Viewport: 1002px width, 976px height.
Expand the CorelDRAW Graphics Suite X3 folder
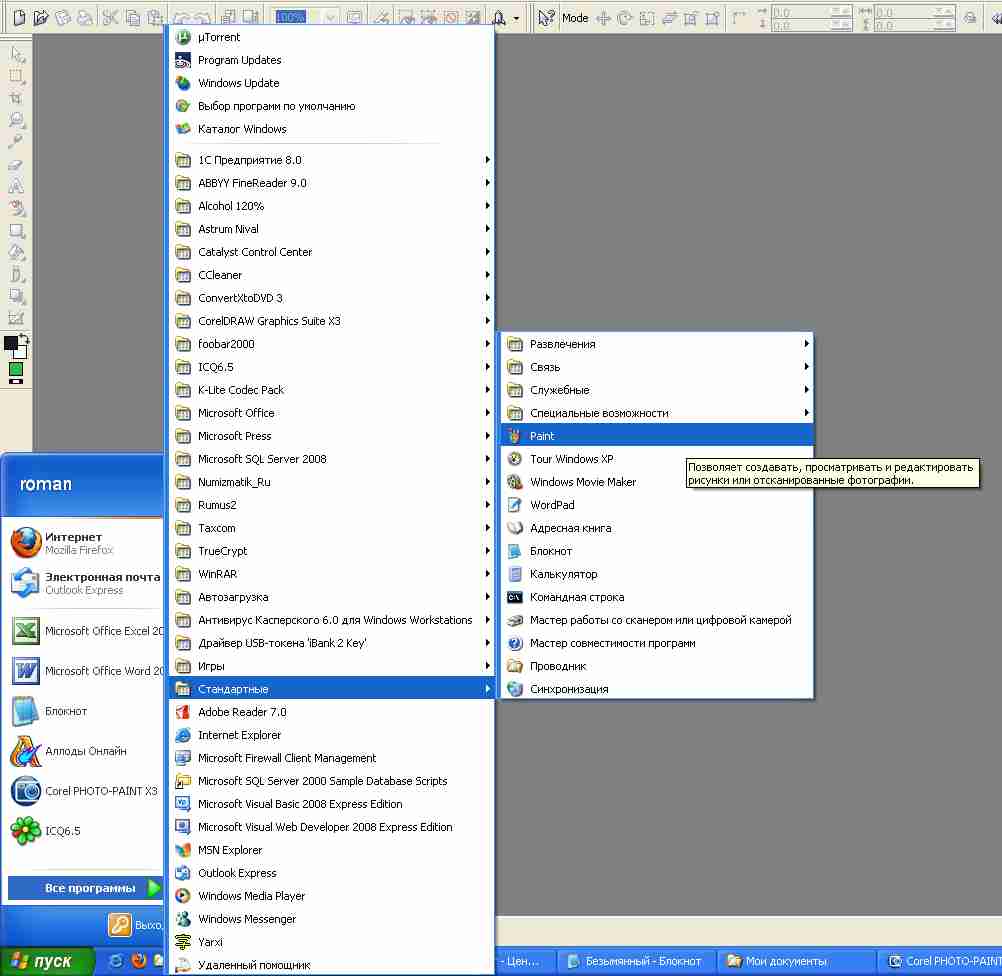tap(331, 321)
